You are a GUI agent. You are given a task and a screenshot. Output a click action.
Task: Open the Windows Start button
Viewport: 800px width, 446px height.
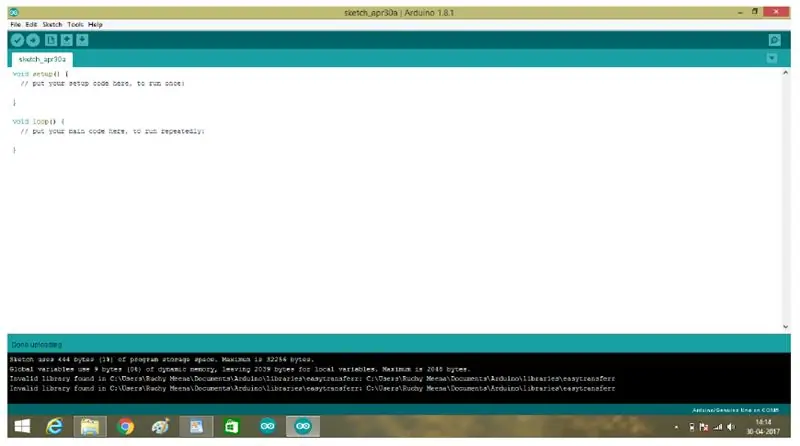tap(22, 426)
